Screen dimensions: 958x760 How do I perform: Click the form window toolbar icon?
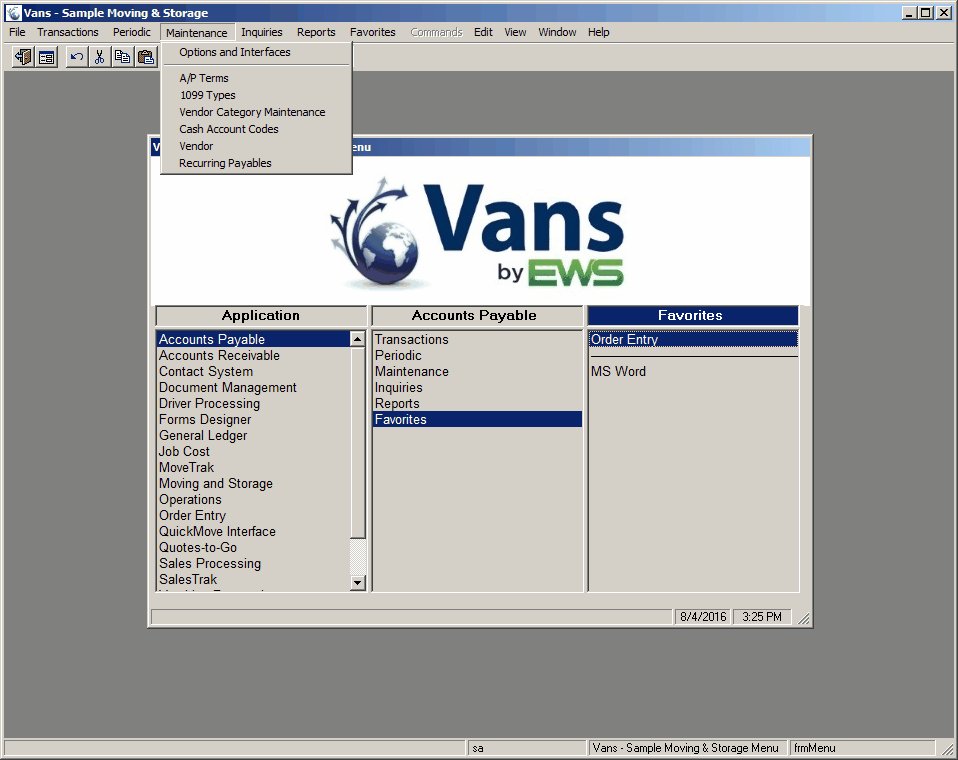click(46, 57)
